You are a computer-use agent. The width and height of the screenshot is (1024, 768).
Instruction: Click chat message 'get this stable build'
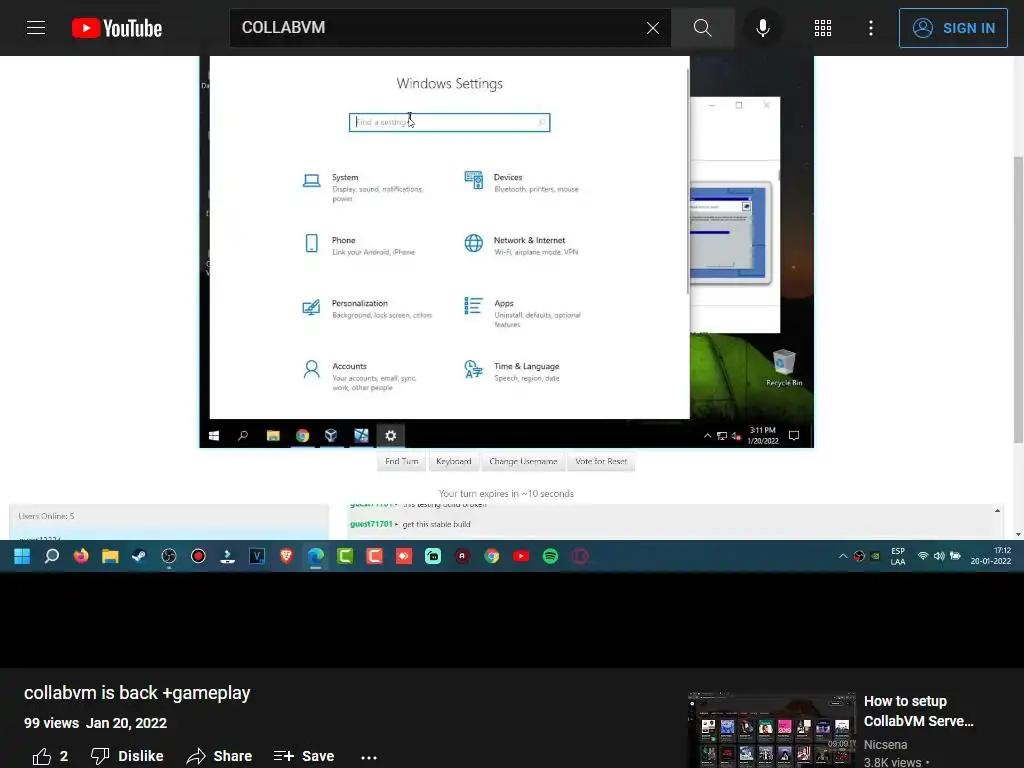click(436, 524)
